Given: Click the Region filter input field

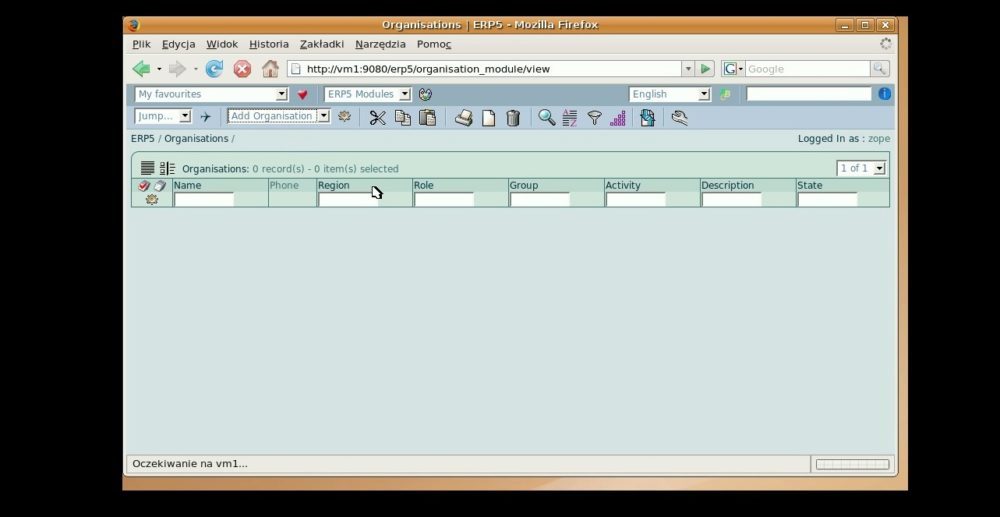Looking at the screenshot, I should (x=347, y=200).
